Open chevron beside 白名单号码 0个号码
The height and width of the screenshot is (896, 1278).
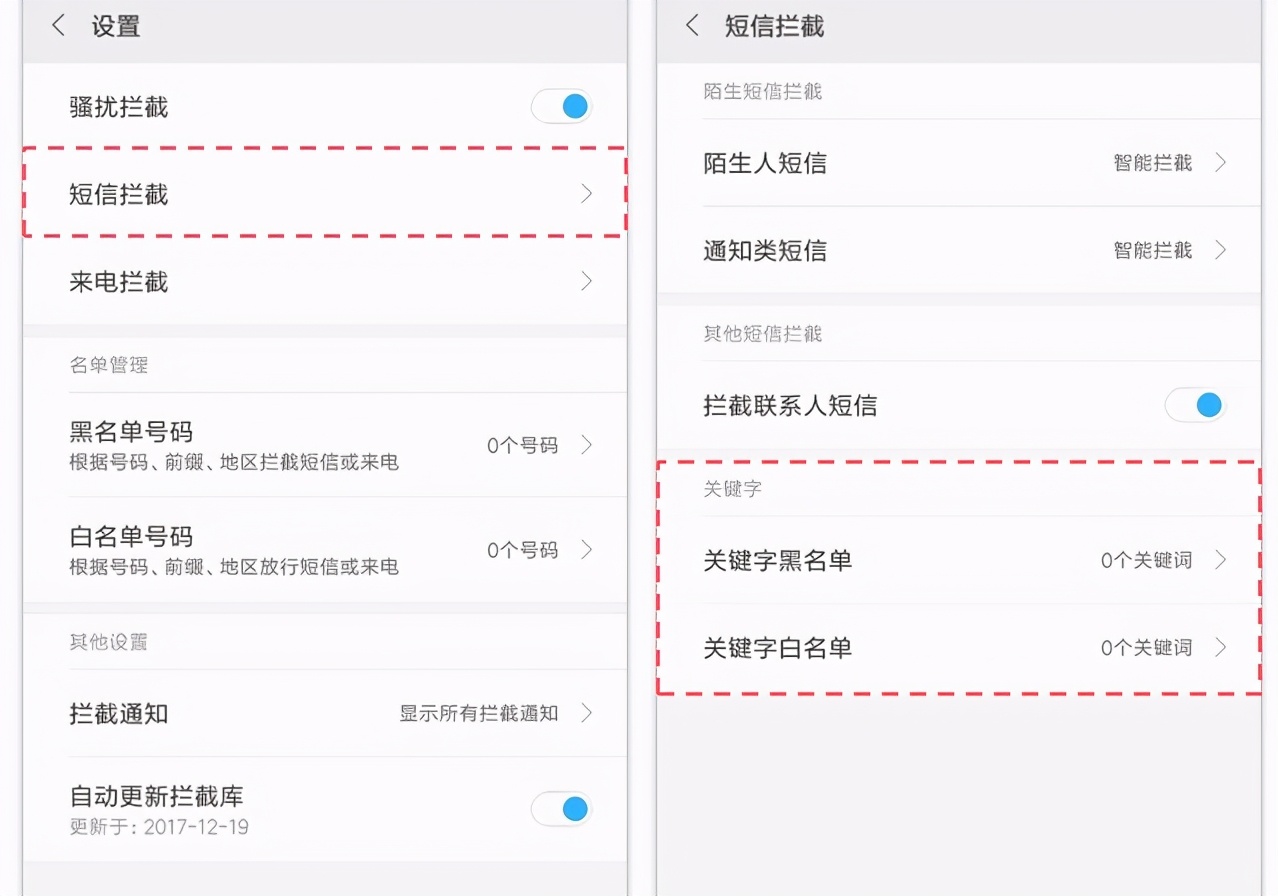click(x=587, y=549)
